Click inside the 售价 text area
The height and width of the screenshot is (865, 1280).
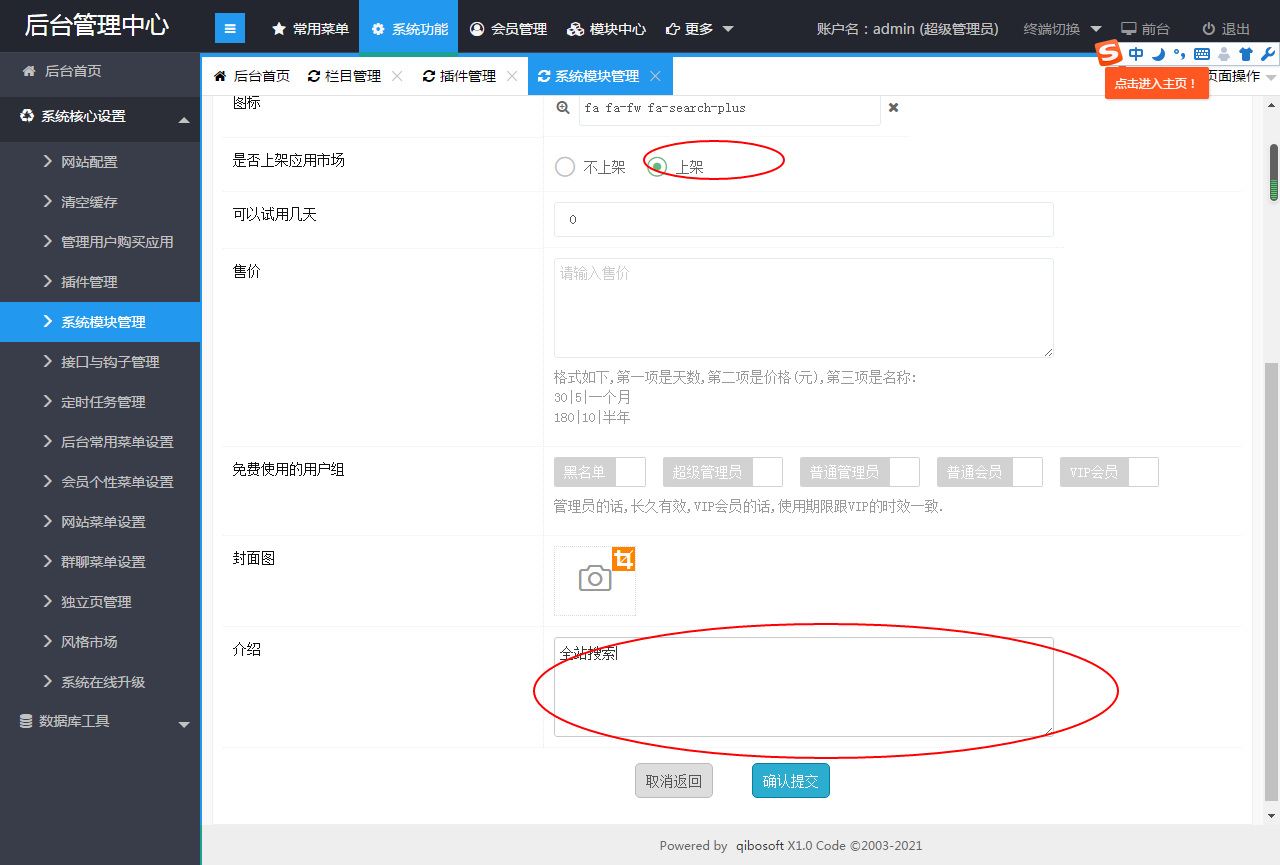803,308
